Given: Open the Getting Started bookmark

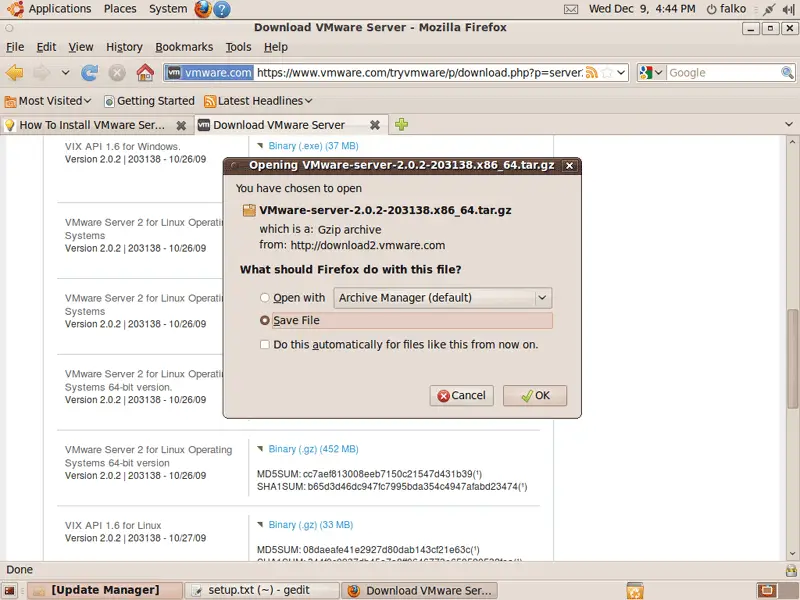Looking at the screenshot, I should coord(149,101).
